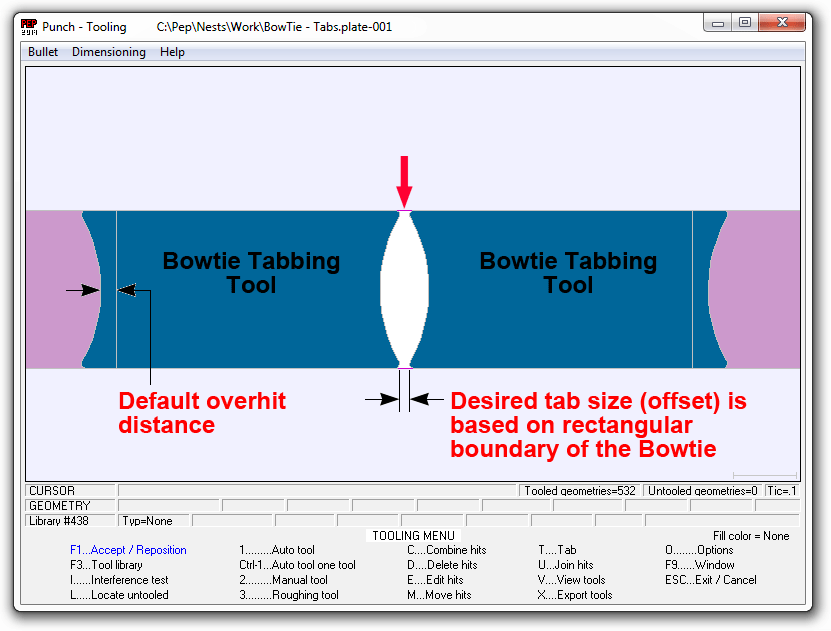Screen dimensions: 831x631
Task: Choose the Manual tool command
Action: click(283, 580)
